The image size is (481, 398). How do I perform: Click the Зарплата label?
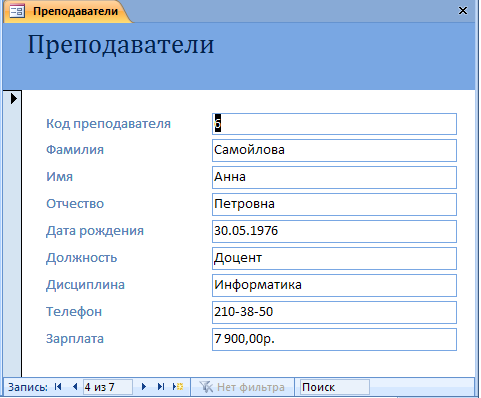(75, 339)
